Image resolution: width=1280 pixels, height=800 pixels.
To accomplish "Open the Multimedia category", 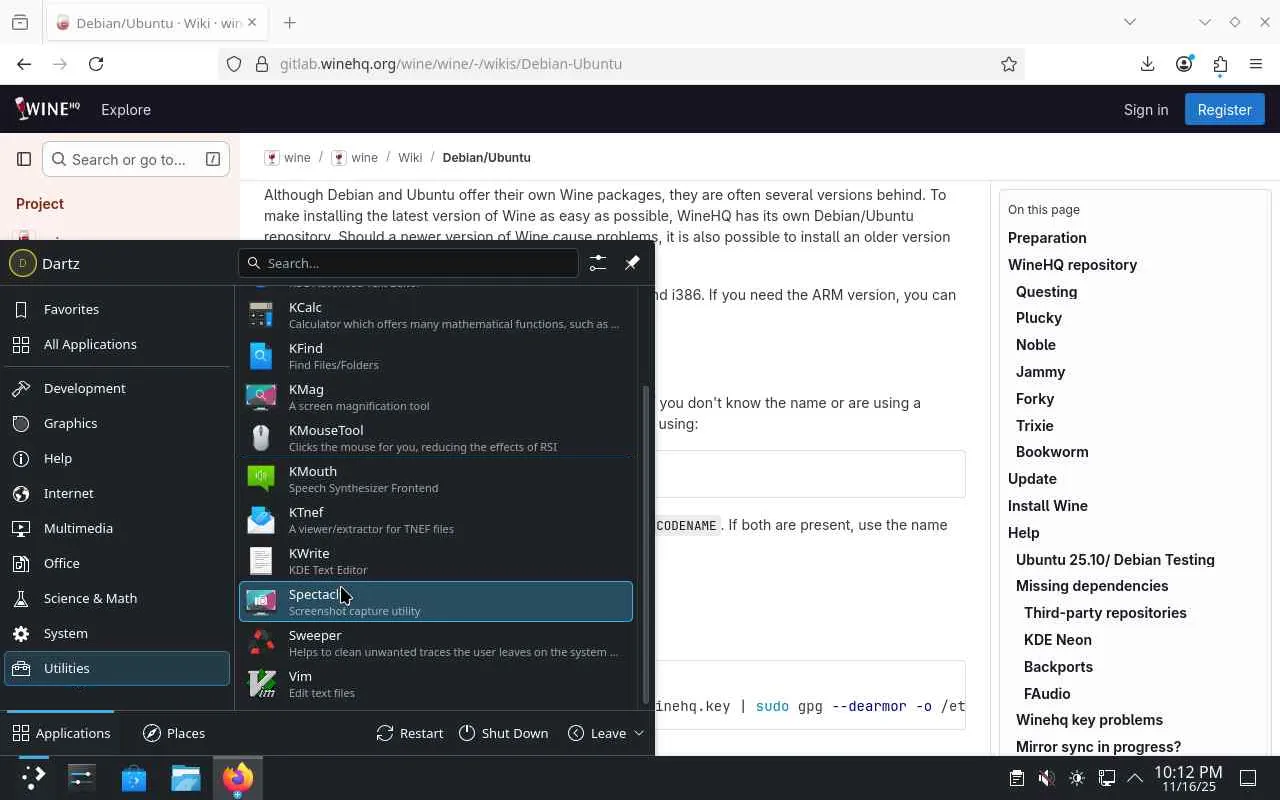I will pos(117,528).
